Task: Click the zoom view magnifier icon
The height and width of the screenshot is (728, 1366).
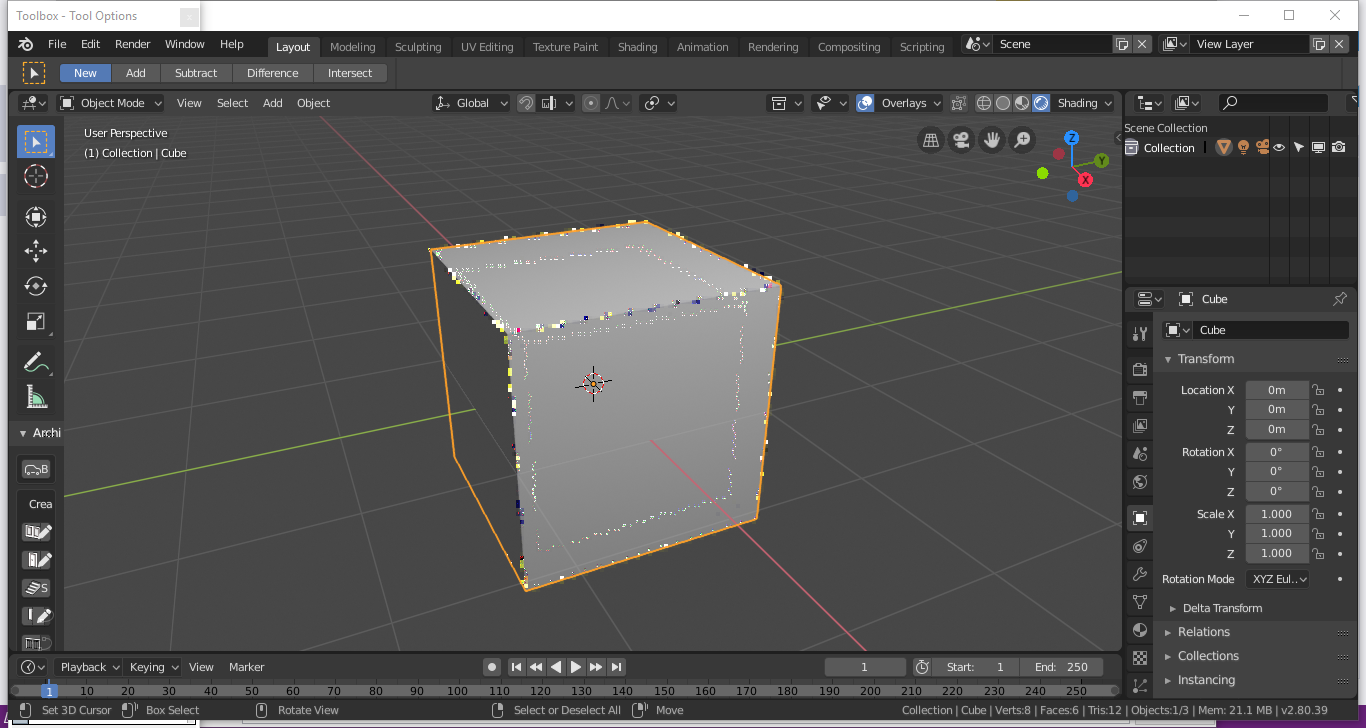Action: click(1022, 140)
